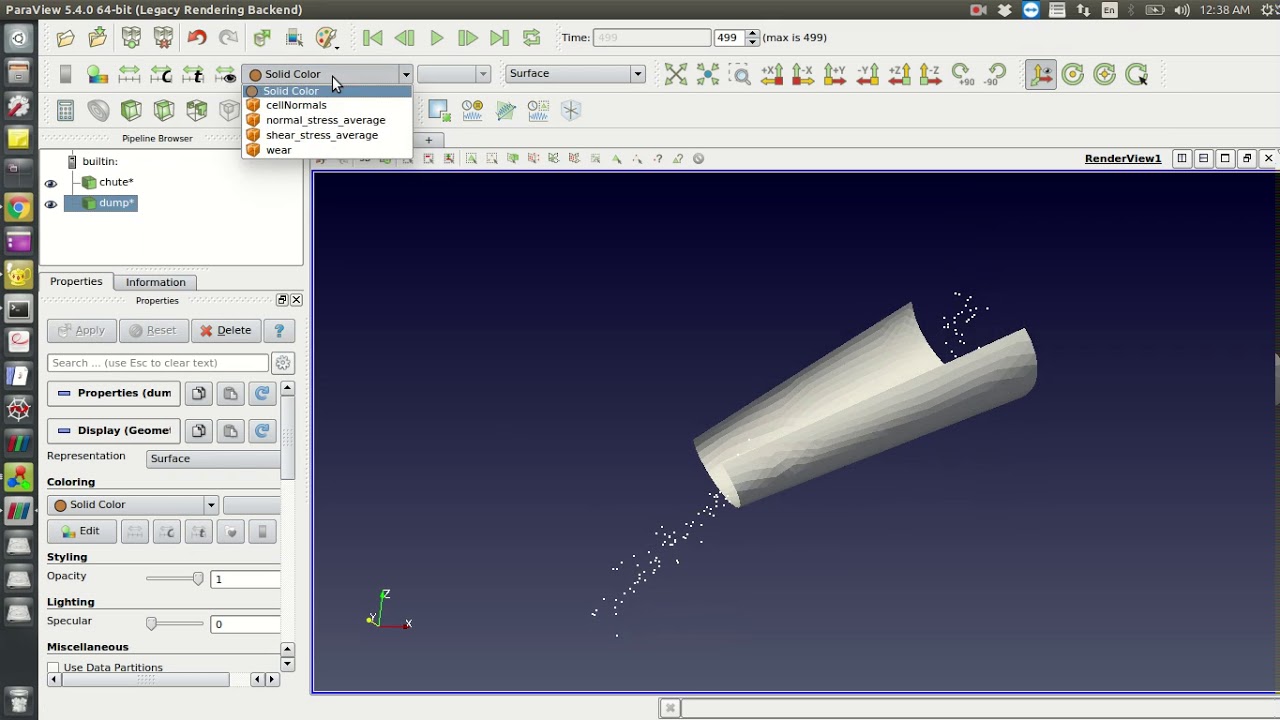Image resolution: width=1280 pixels, height=720 pixels.
Task: Open a data file with the folder icon
Action: click(65, 38)
